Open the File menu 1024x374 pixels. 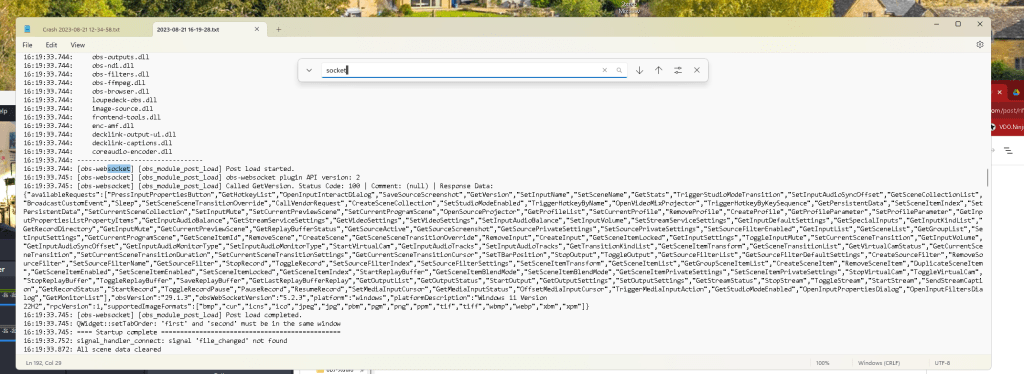(27, 45)
